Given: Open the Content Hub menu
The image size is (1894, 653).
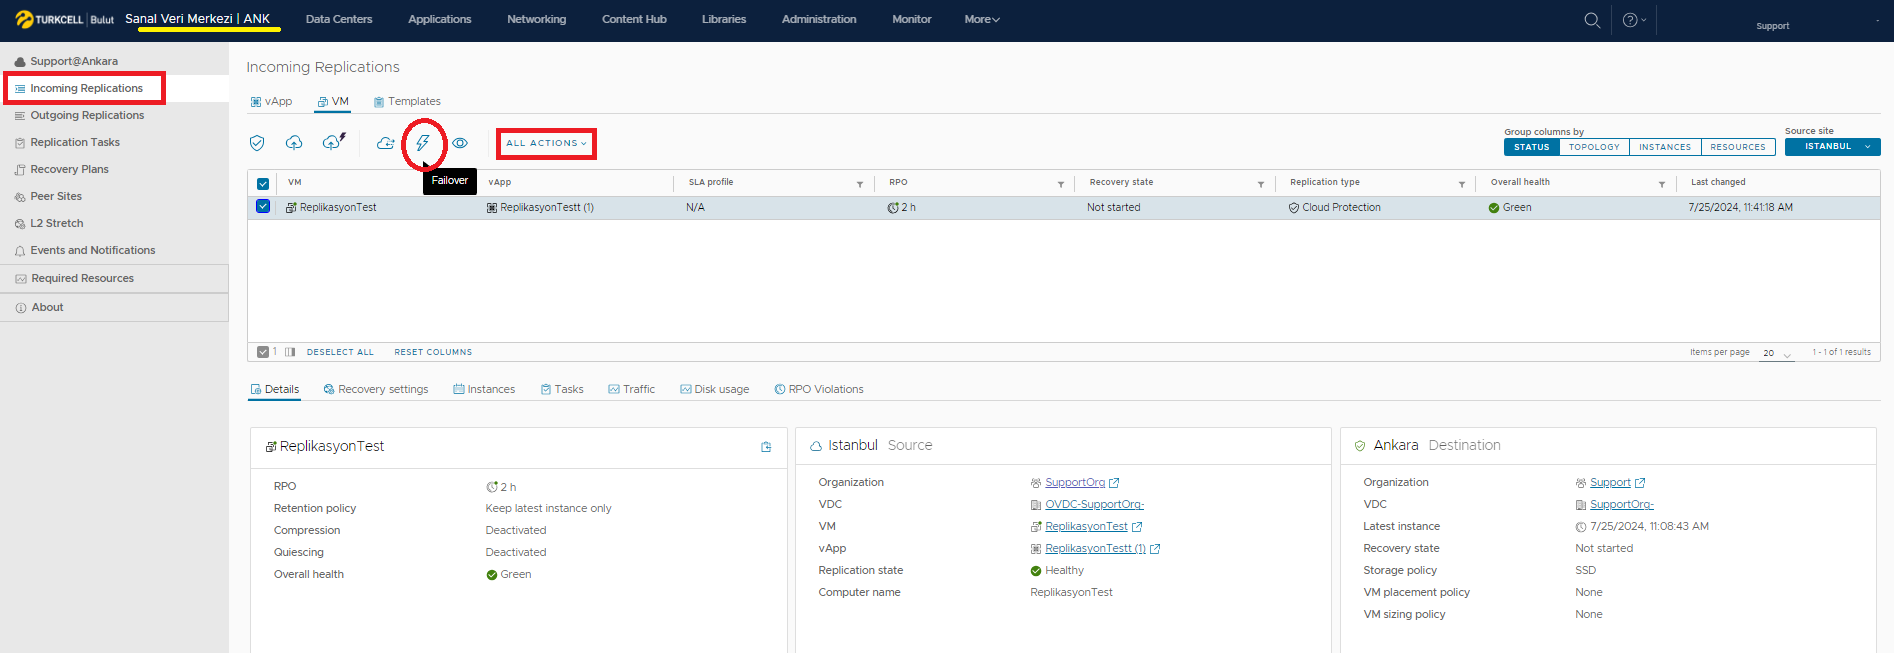Looking at the screenshot, I should pos(634,19).
